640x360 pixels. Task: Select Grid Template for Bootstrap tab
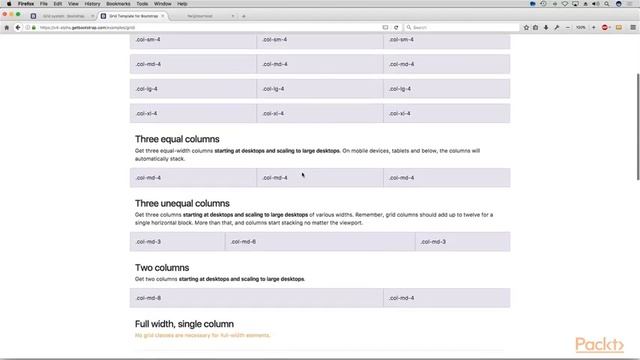tap(133, 16)
